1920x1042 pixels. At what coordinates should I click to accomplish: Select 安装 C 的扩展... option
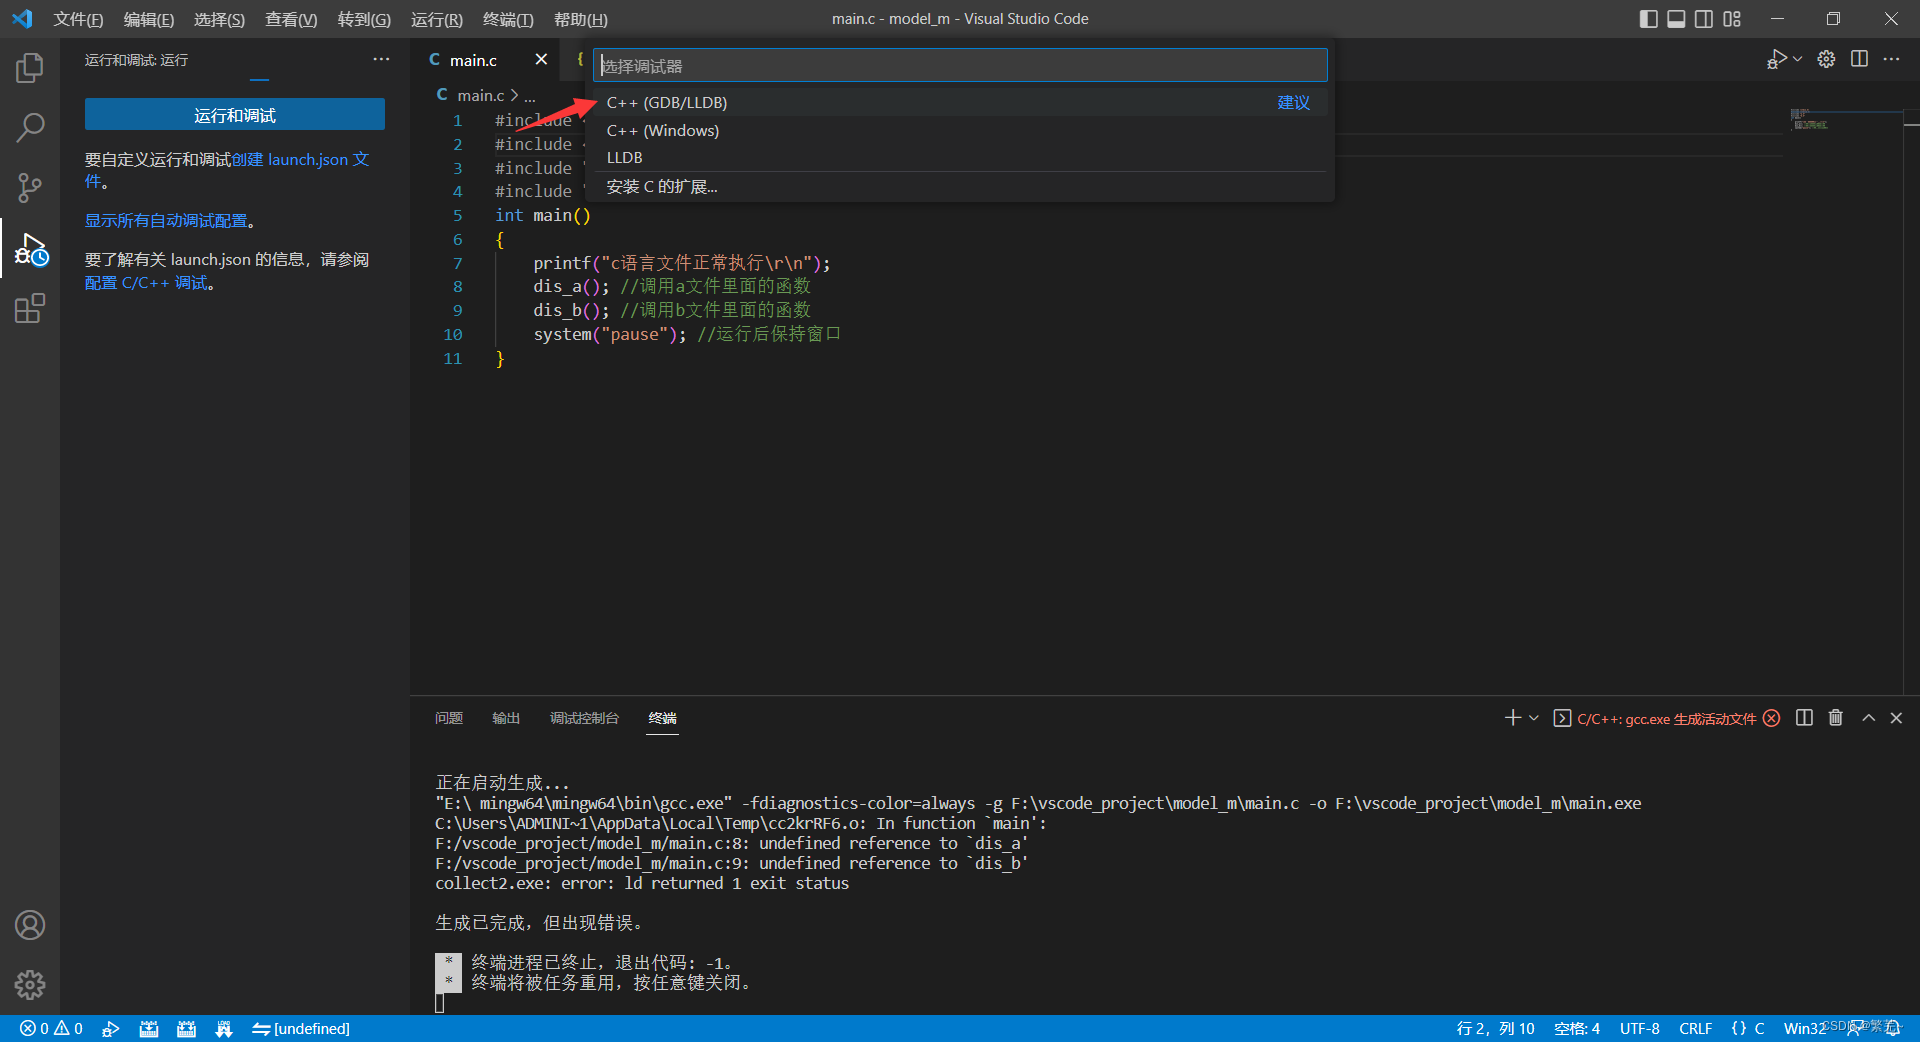pos(960,187)
